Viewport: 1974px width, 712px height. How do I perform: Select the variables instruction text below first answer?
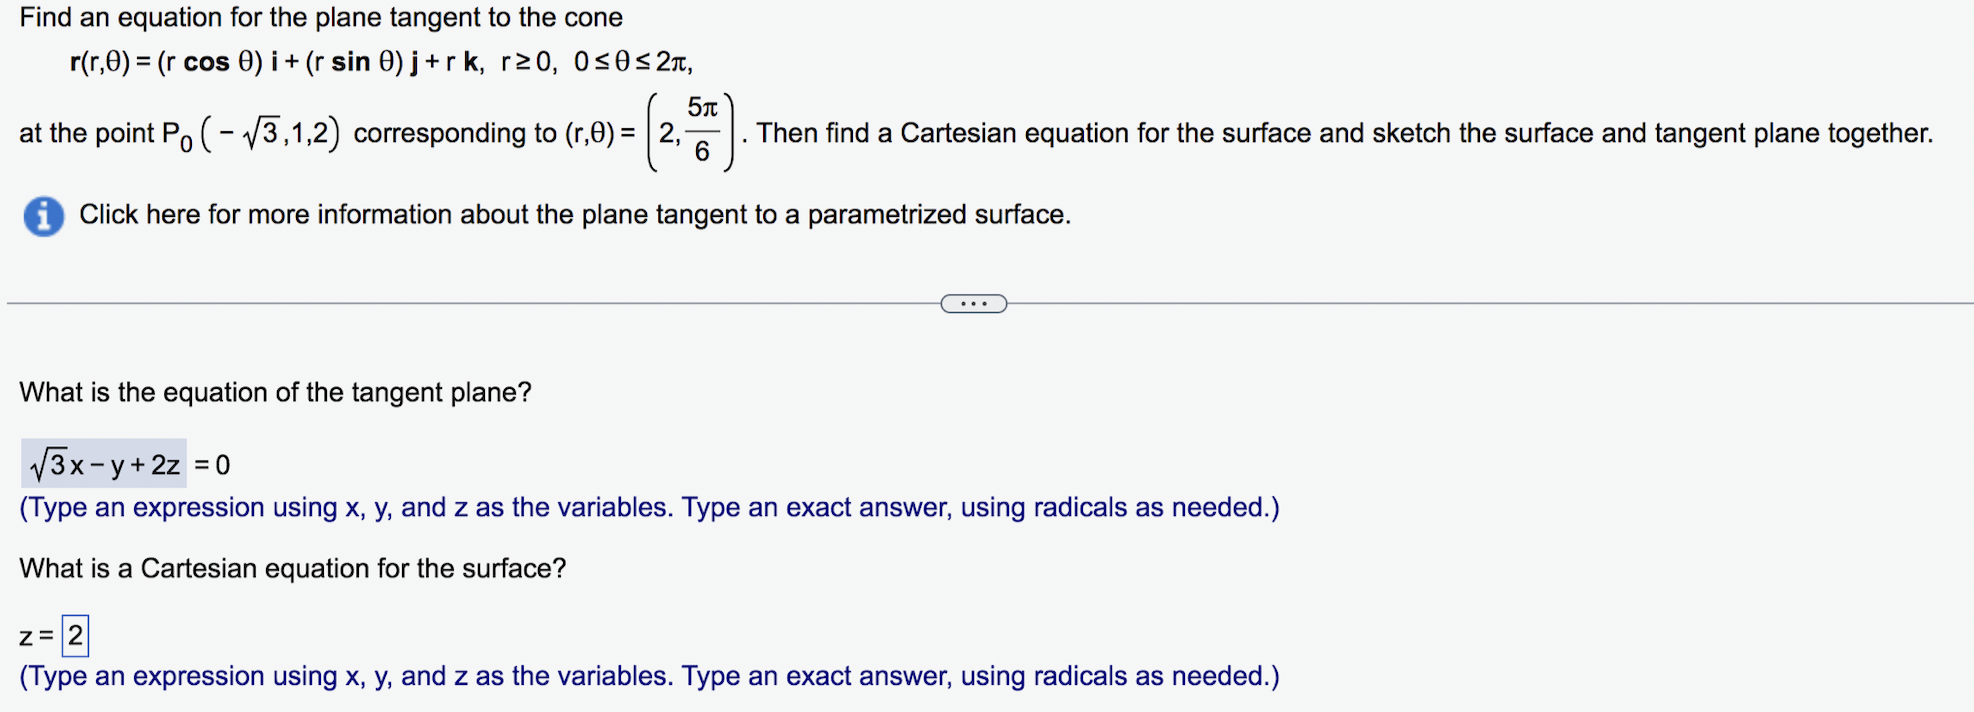point(648,507)
